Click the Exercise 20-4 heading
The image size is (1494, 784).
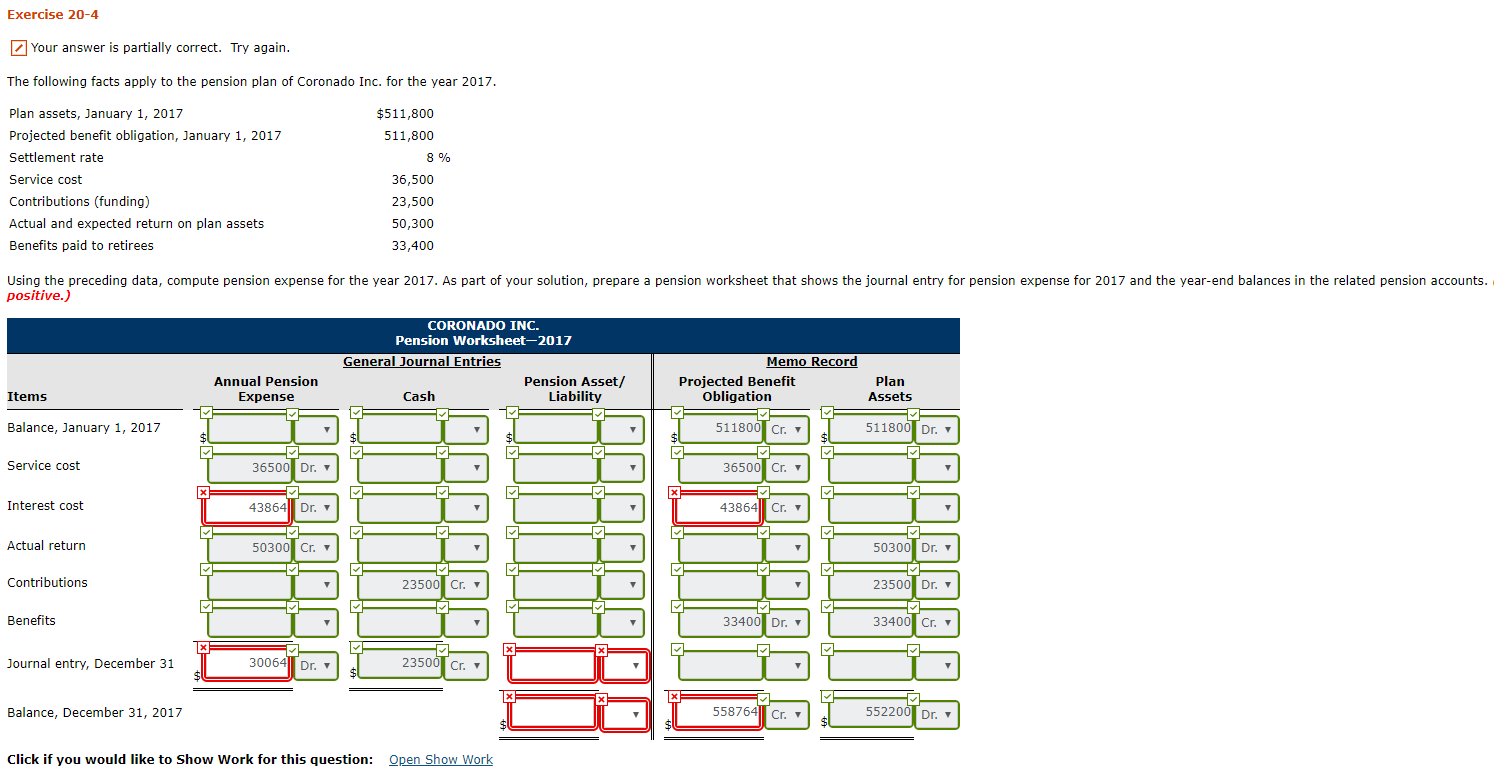53,14
